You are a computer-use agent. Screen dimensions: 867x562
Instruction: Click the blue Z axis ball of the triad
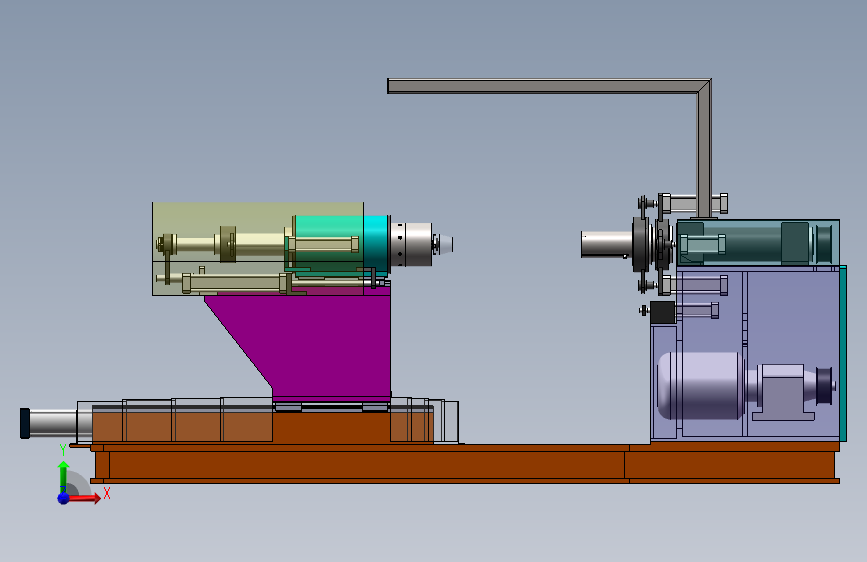coord(64,498)
